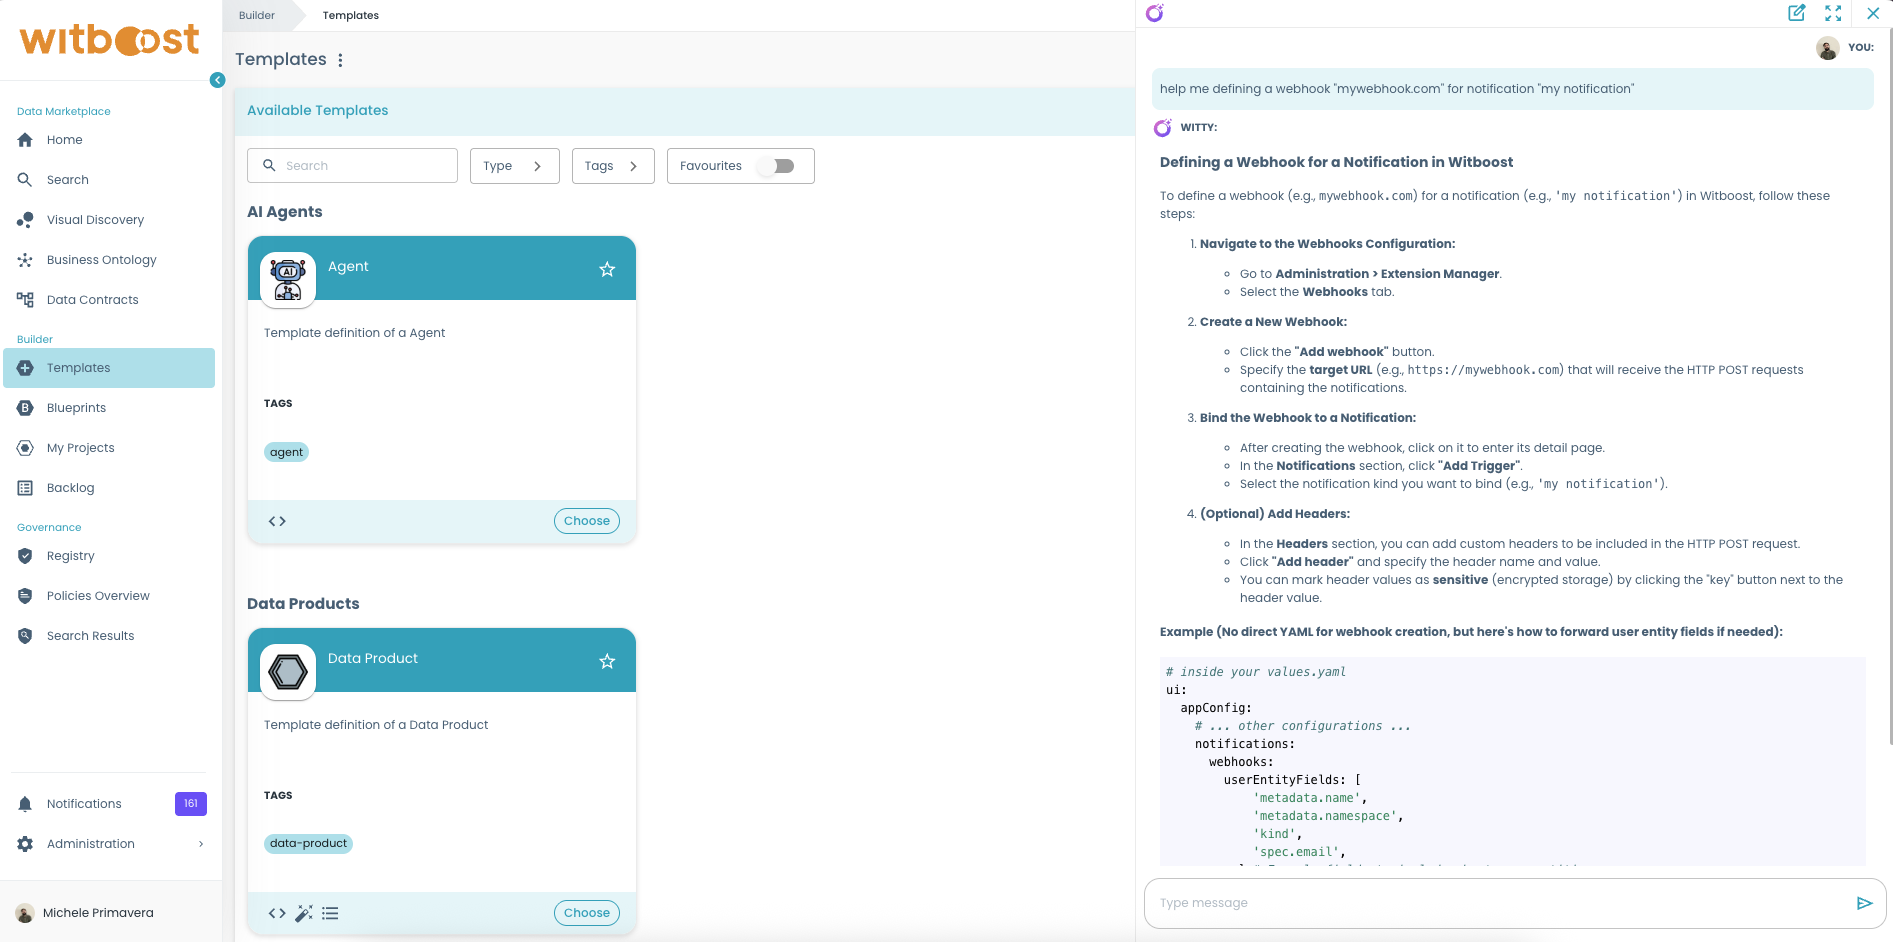1893x942 pixels.
Task: Open the list icon on Data Product card
Action: [x=330, y=912]
